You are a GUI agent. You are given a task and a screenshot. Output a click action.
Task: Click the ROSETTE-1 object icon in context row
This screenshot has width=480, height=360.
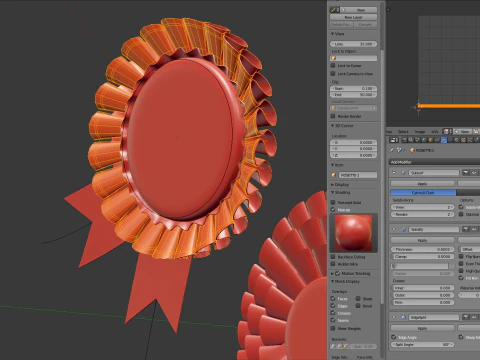412,150
